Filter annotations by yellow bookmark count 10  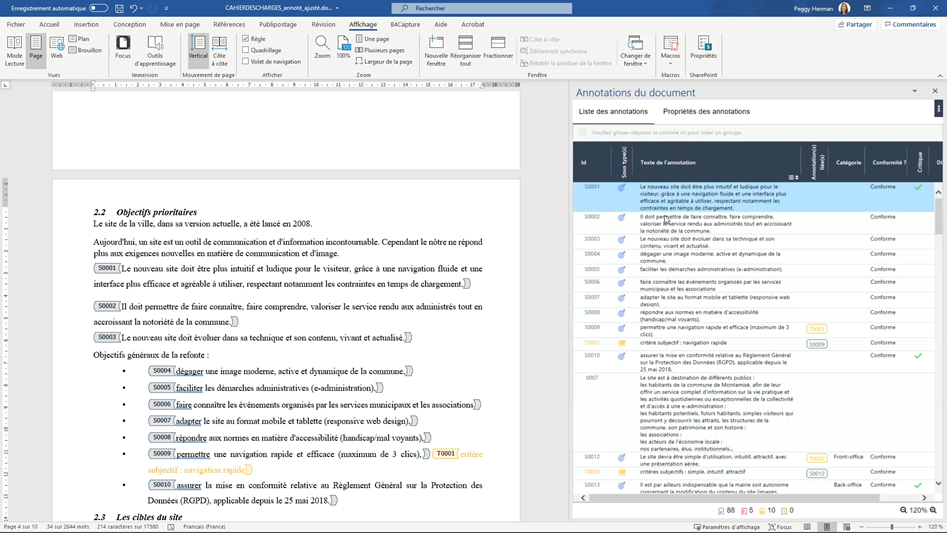click(767, 511)
